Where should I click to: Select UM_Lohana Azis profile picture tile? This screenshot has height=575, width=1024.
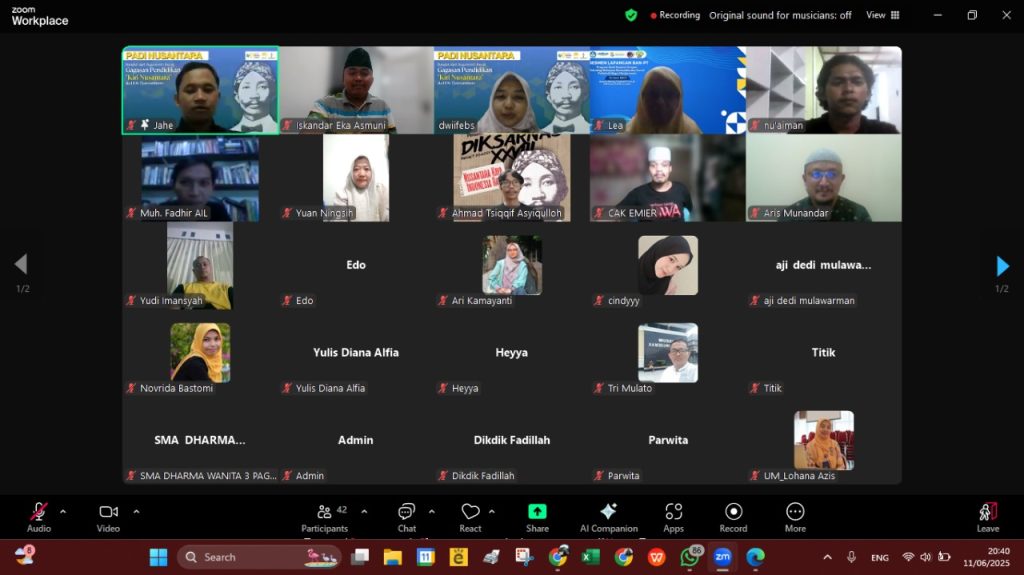[824, 440]
